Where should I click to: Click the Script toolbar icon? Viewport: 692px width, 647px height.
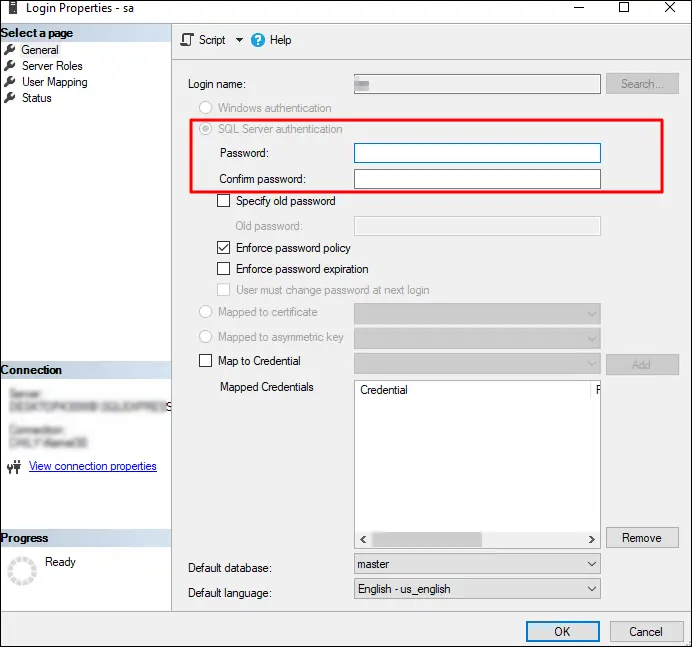coord(187,40)
